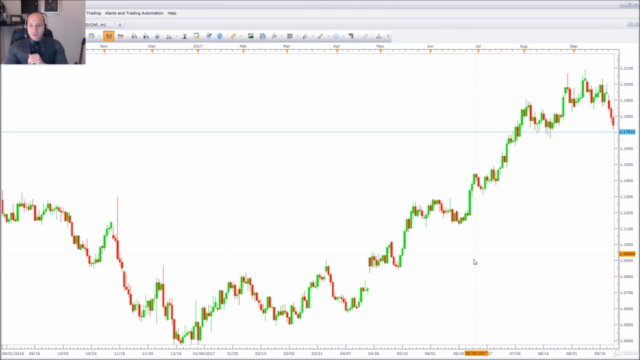This screenshot has width=640, height=360.
Task: Expand the chart type dropdown arrow
Action: (99, 36)
